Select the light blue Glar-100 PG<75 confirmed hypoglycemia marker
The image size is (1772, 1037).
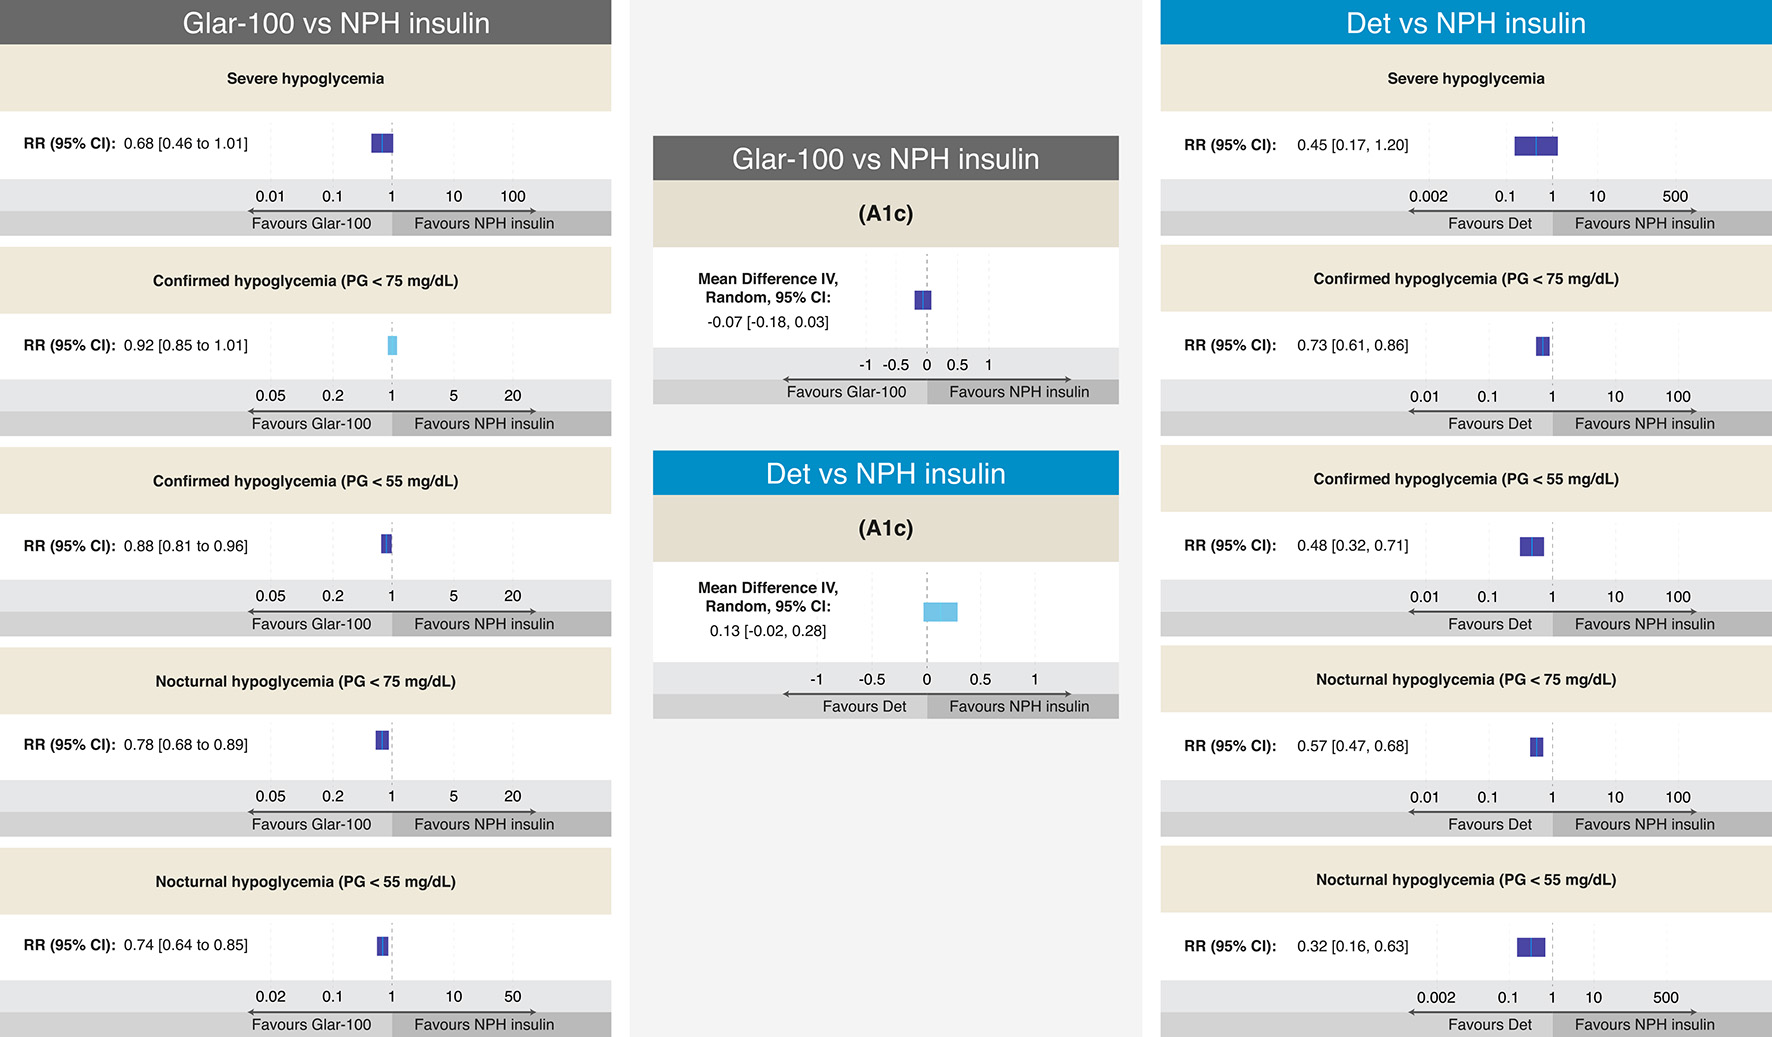click(392, 345)
